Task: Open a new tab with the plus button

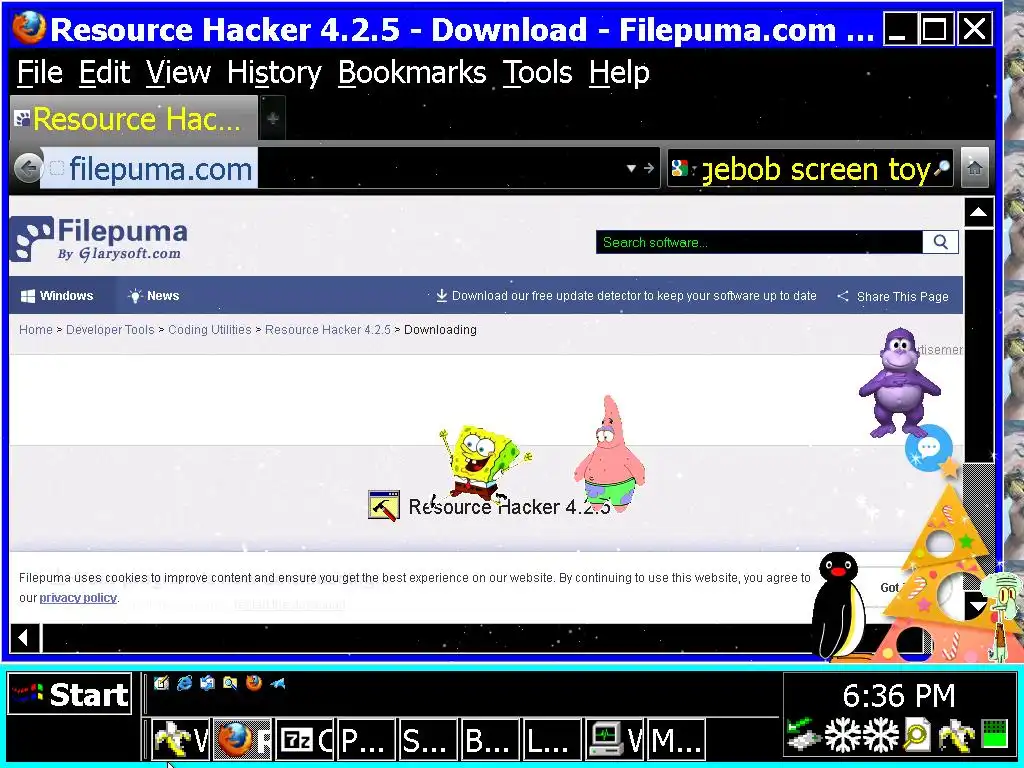Action: click(273, 118)
